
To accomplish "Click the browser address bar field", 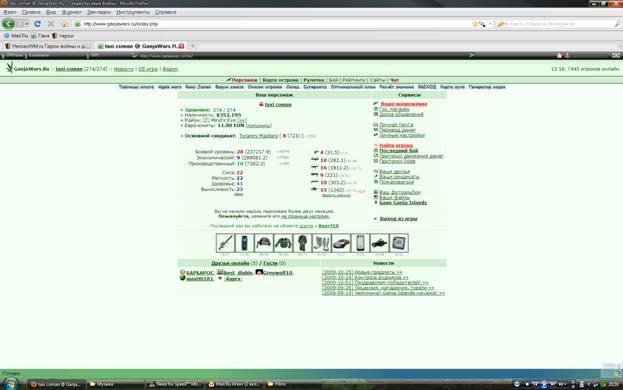I will tap(274, 24).
